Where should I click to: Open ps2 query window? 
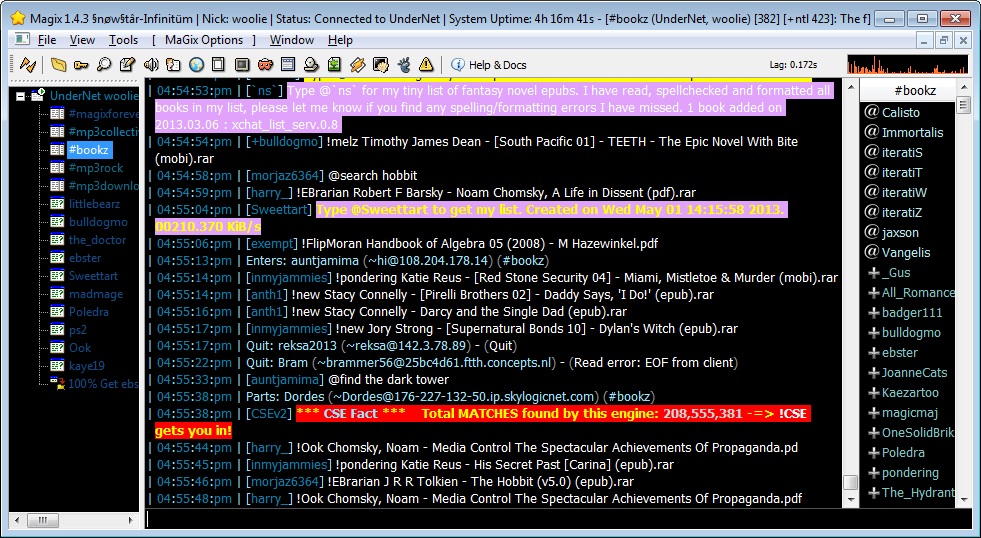[x=78, y=330]
